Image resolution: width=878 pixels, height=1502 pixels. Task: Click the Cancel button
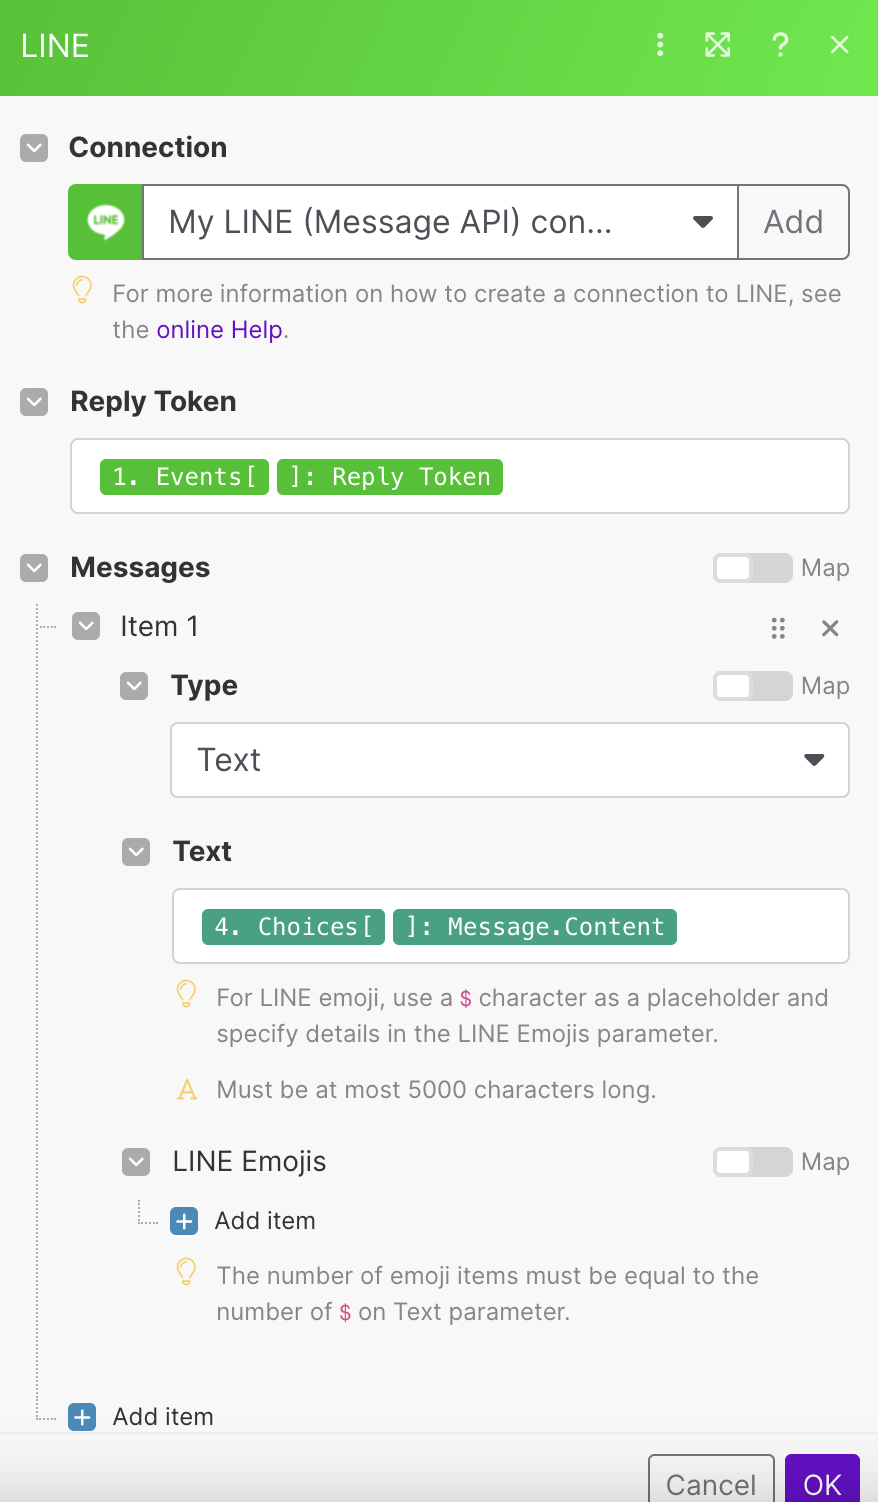pyautogui.click(x=711, y=1483)
